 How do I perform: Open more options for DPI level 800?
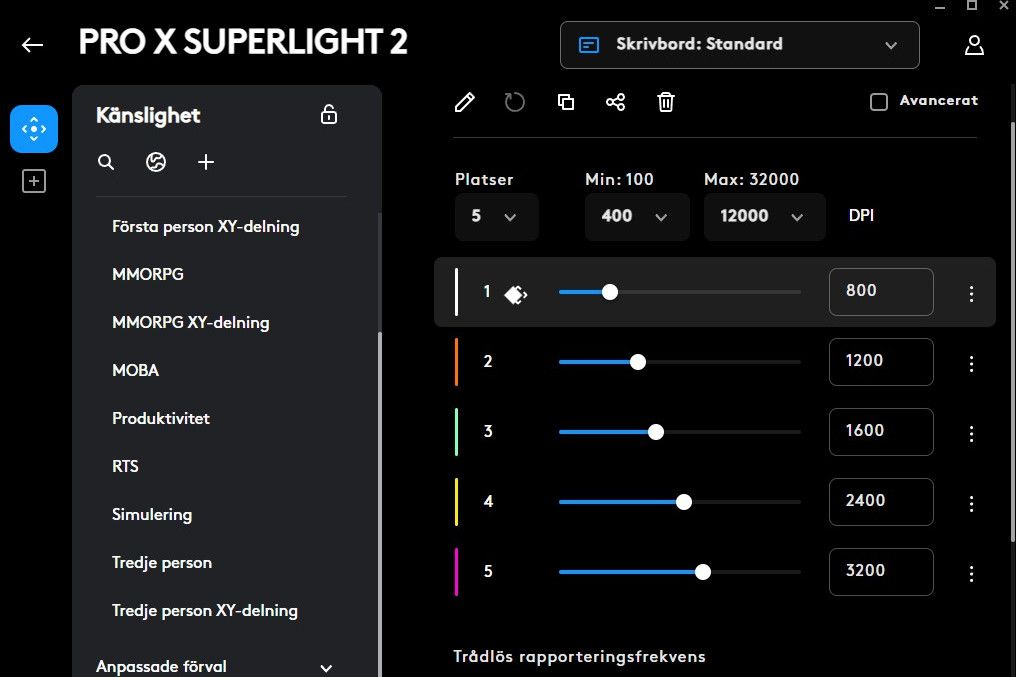coord(971,293)
